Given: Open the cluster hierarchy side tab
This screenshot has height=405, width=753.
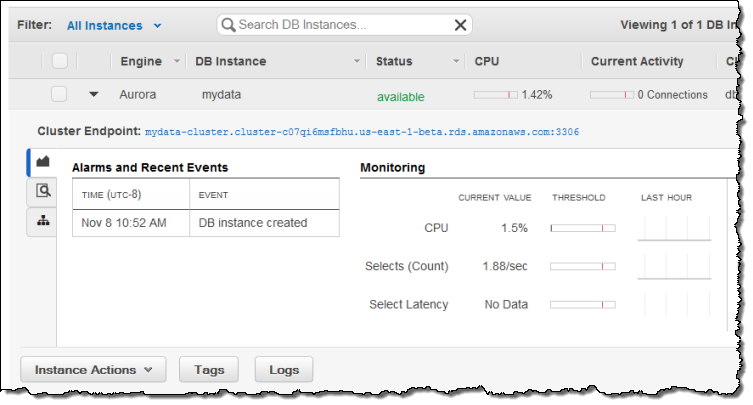Looking at the screenshot, I should tap(43, 221).
